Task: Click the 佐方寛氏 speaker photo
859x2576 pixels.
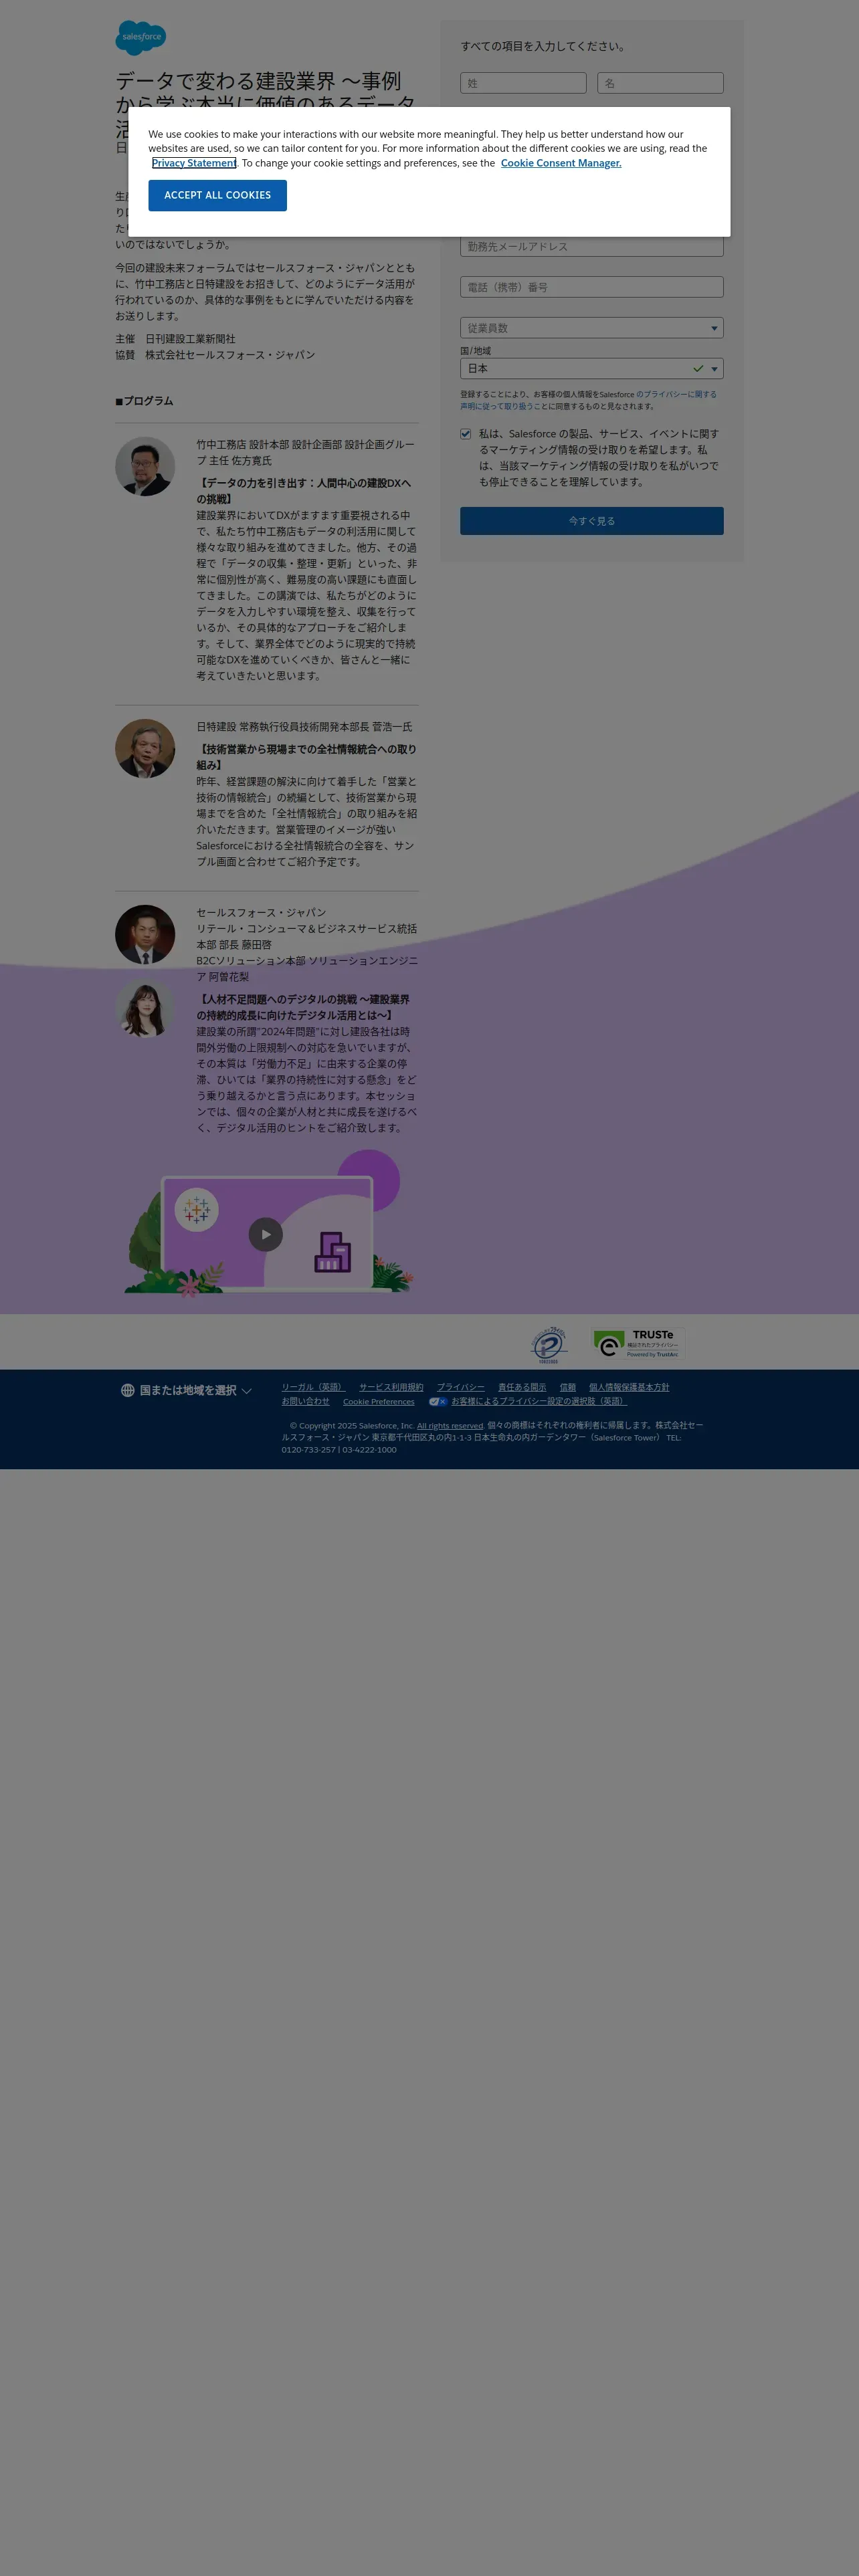Action: 145,466
